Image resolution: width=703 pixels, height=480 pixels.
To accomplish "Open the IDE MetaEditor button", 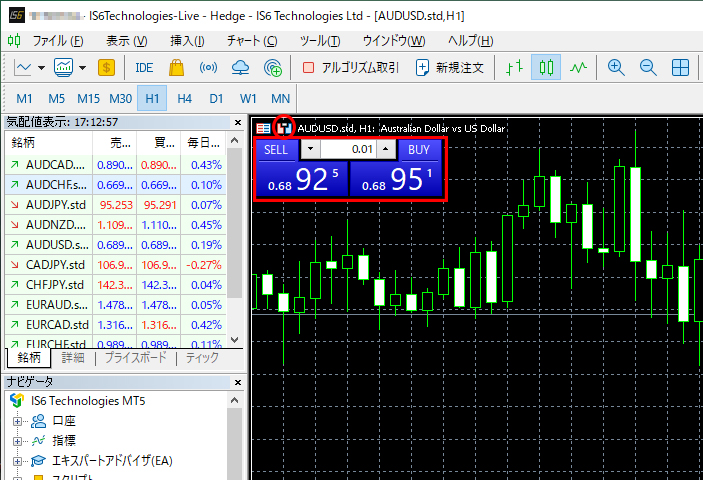I will click(144, 68).
